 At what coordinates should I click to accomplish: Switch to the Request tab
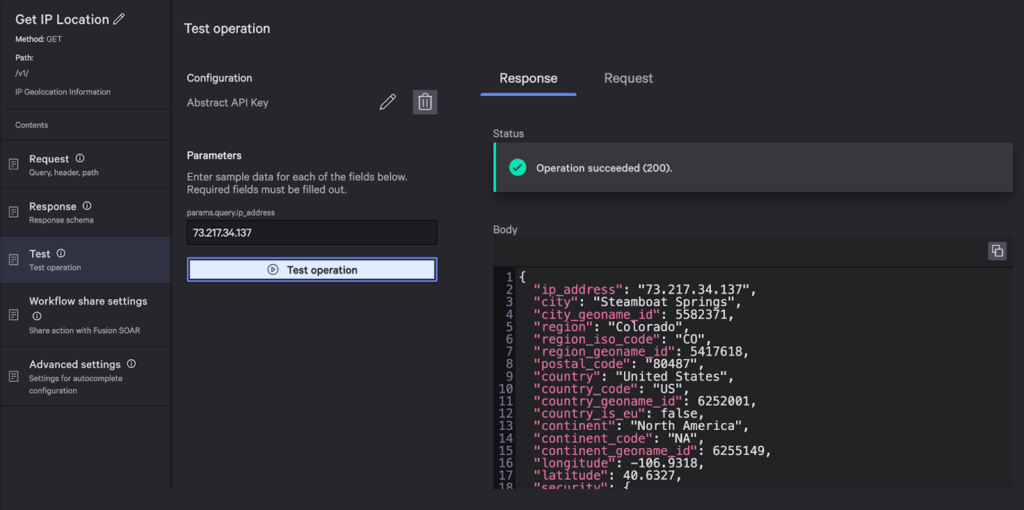pos(628,78)
